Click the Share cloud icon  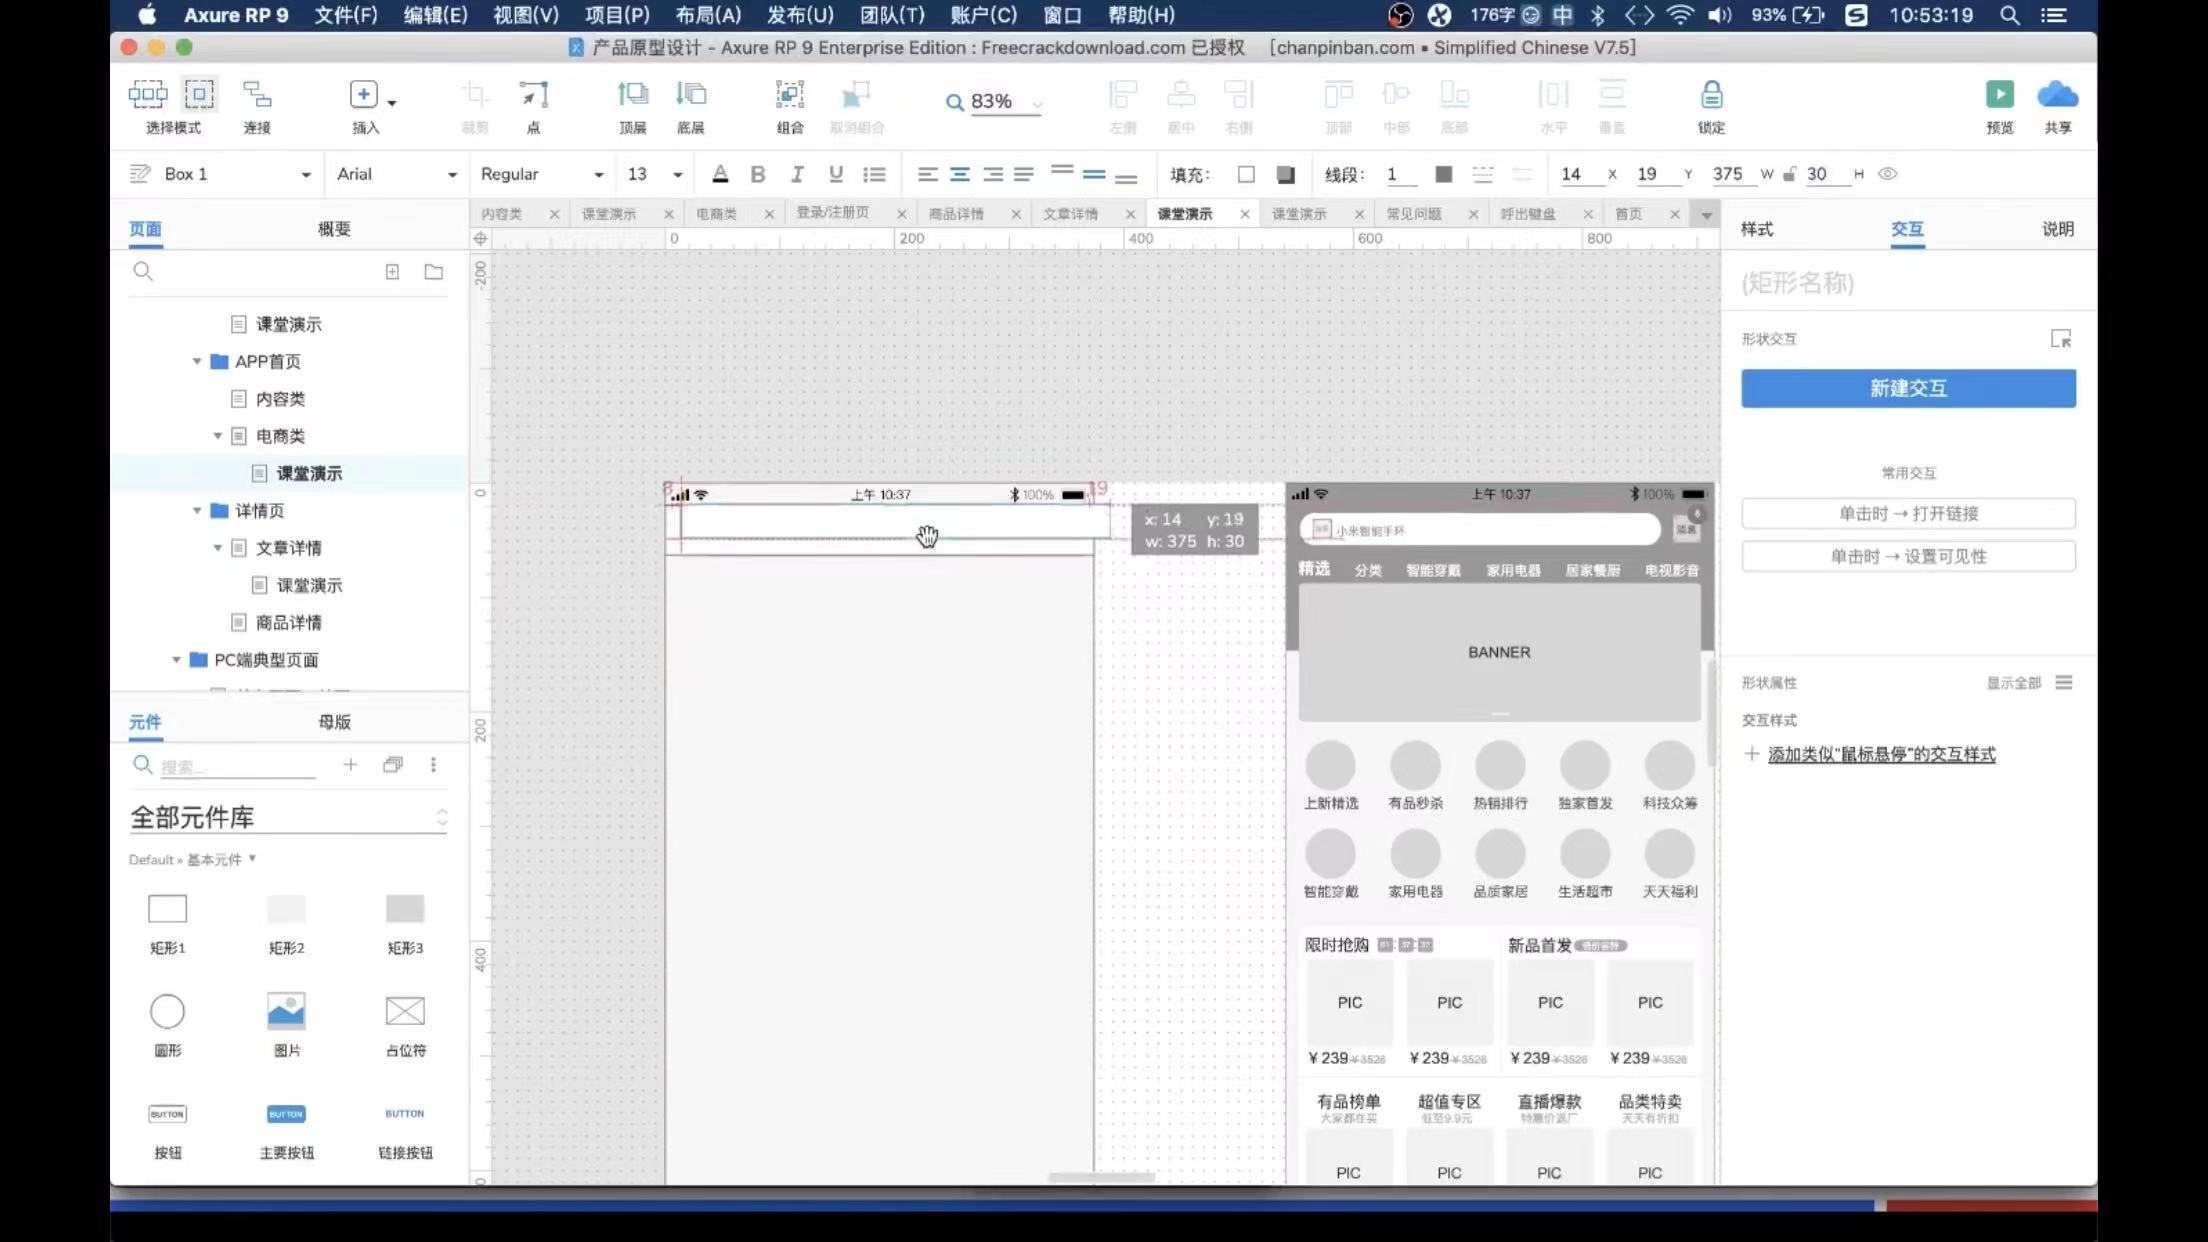2057,95
